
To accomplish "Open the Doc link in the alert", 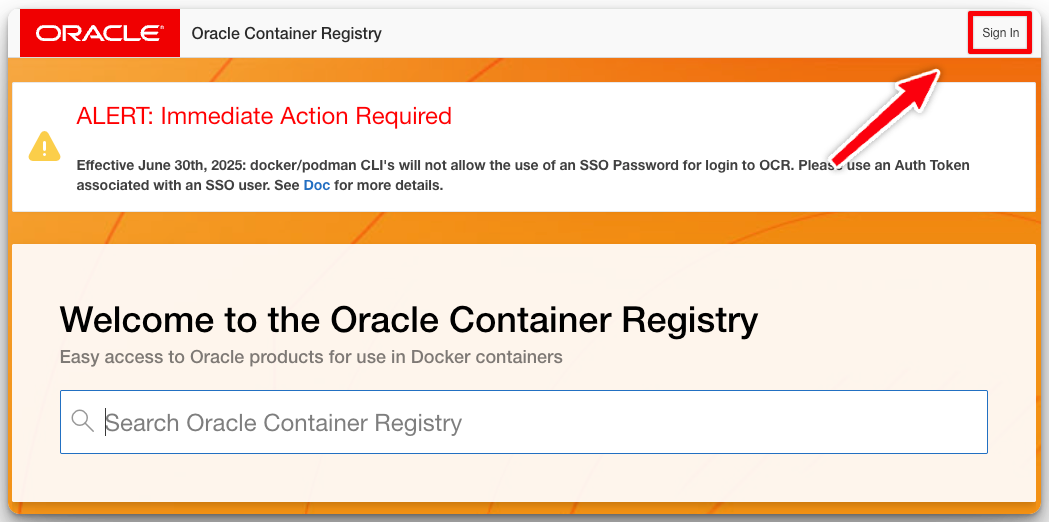I will pos(316,185).
